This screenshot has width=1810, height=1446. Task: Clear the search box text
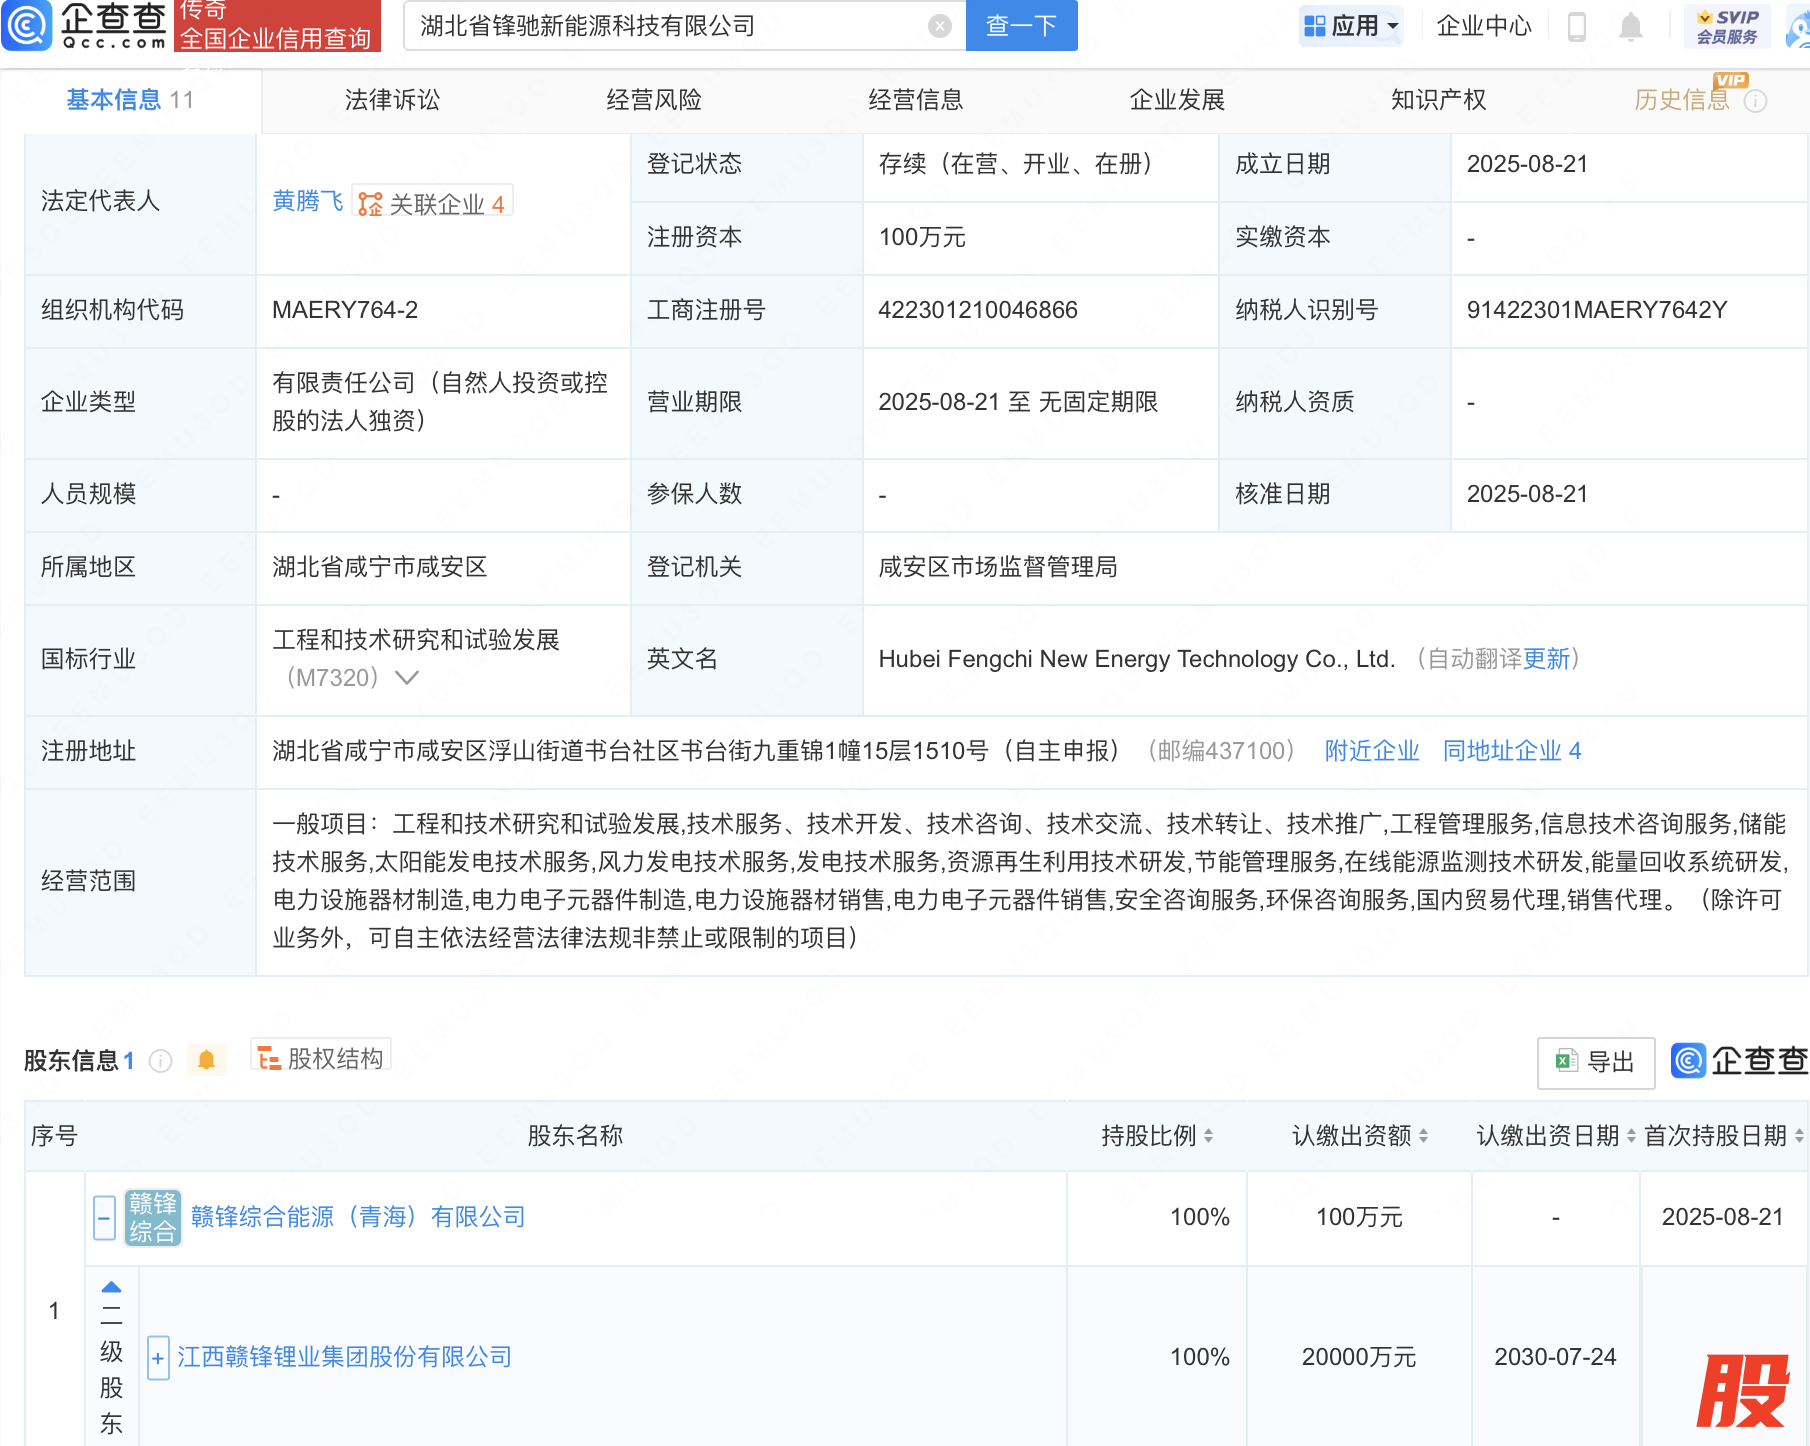[x=939, y=26]
